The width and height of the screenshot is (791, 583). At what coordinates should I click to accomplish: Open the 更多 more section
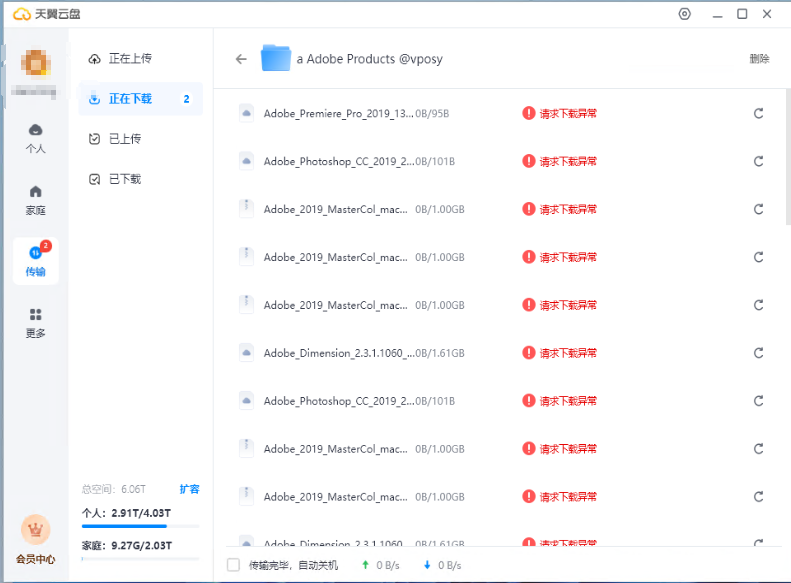point(35,323)
